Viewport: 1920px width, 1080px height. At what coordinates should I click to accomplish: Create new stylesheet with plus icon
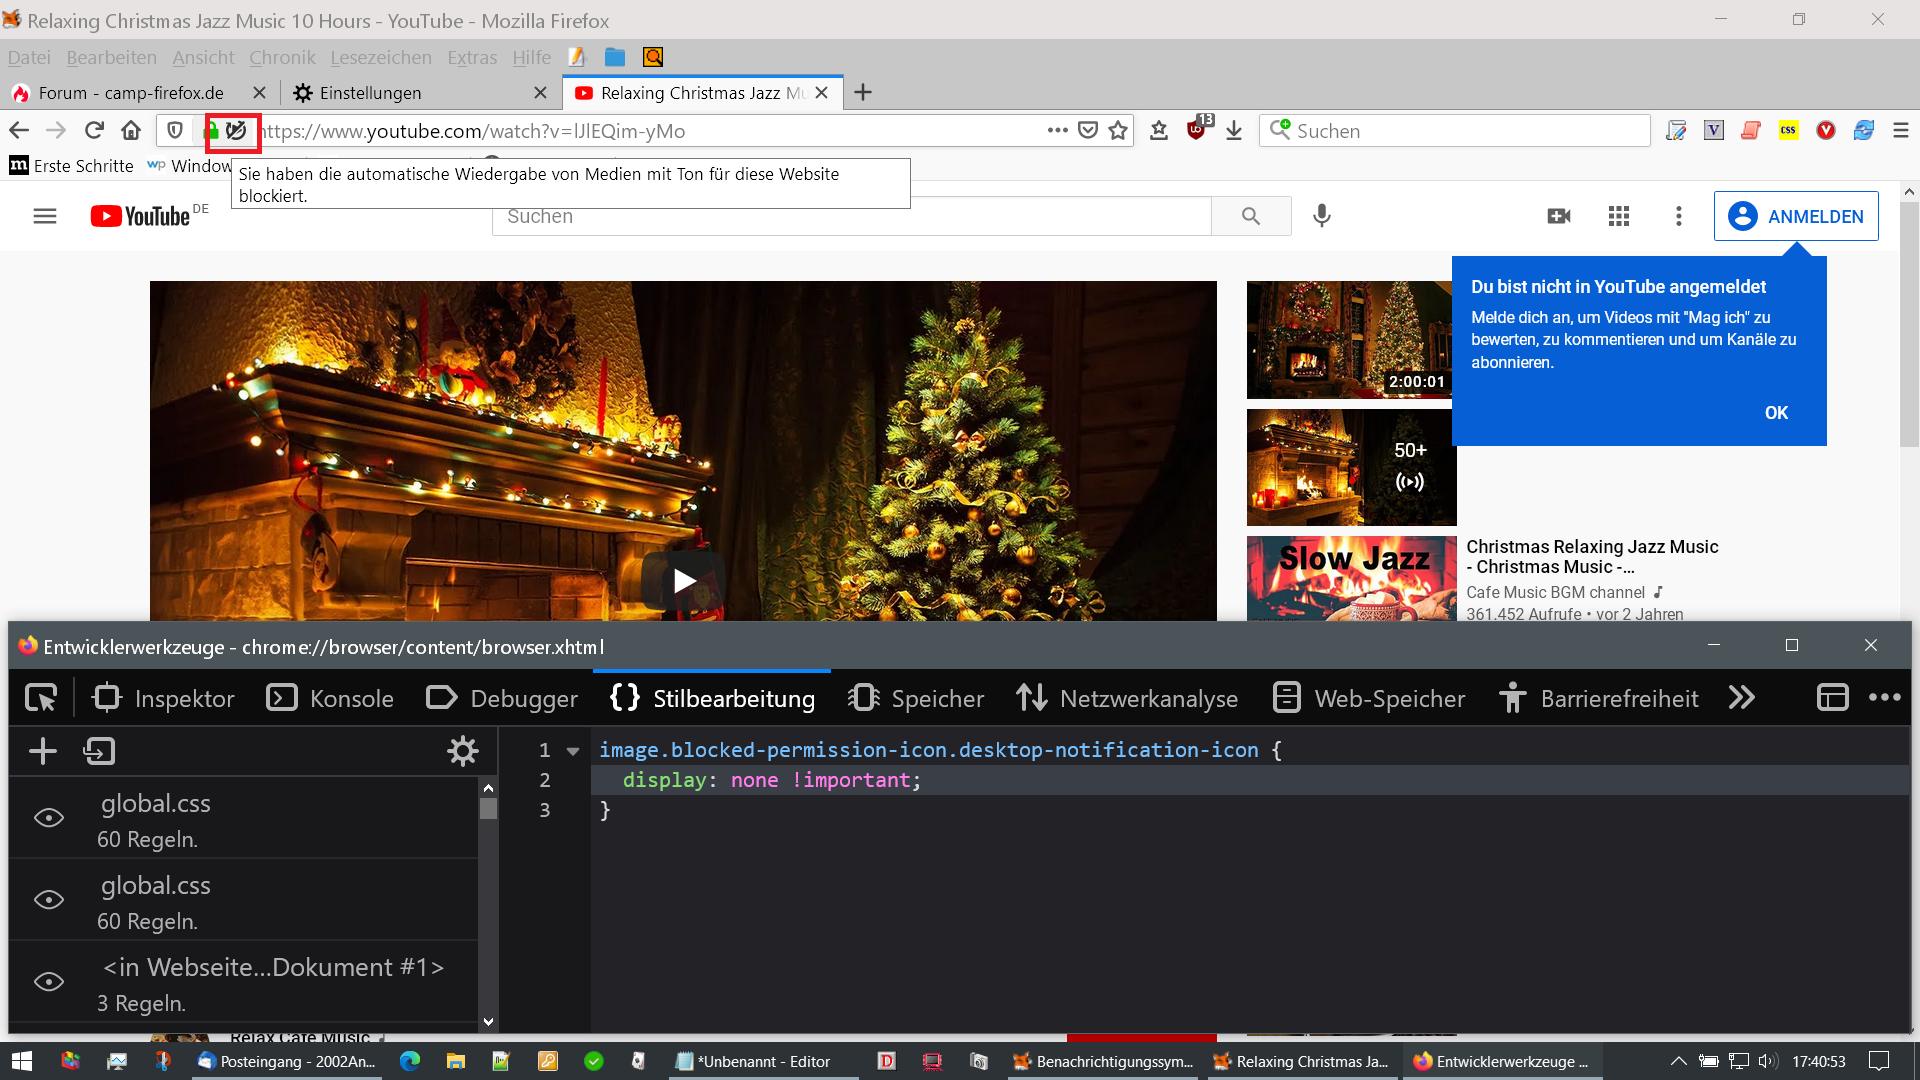click(43, 751)
